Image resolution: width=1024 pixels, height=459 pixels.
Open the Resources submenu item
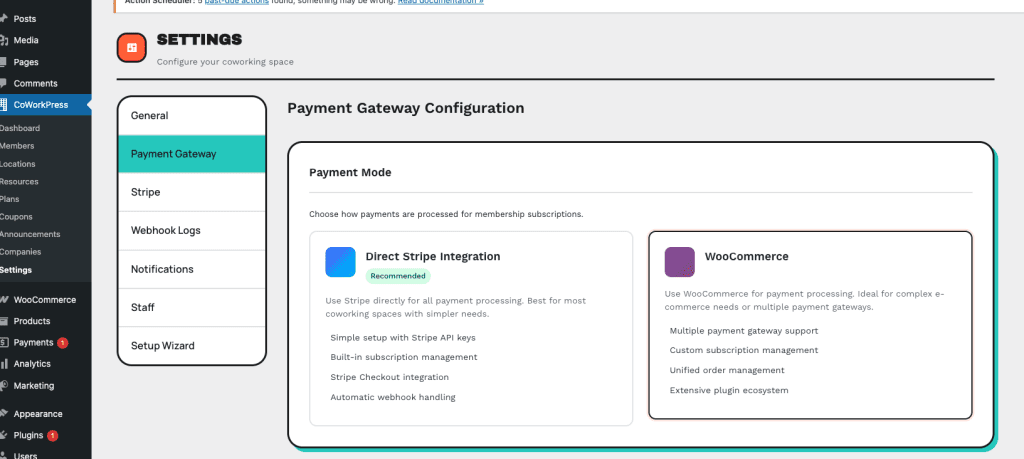point(19,182)
